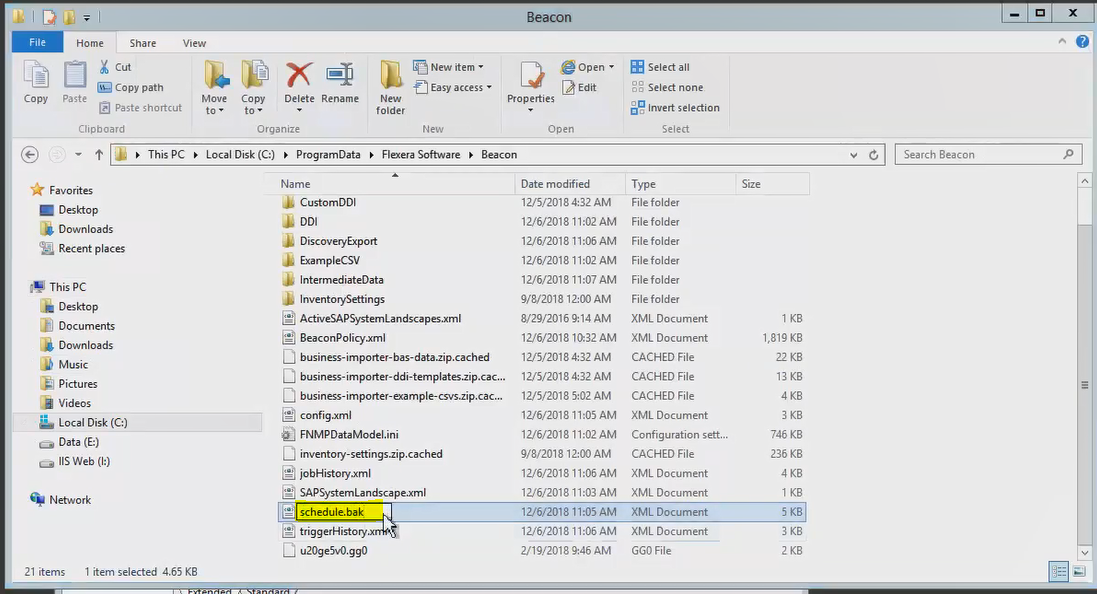Viewport: 1097px width, 594px height.
Task: Open Explorer Help question mark icon
Action: point(1082,42)
